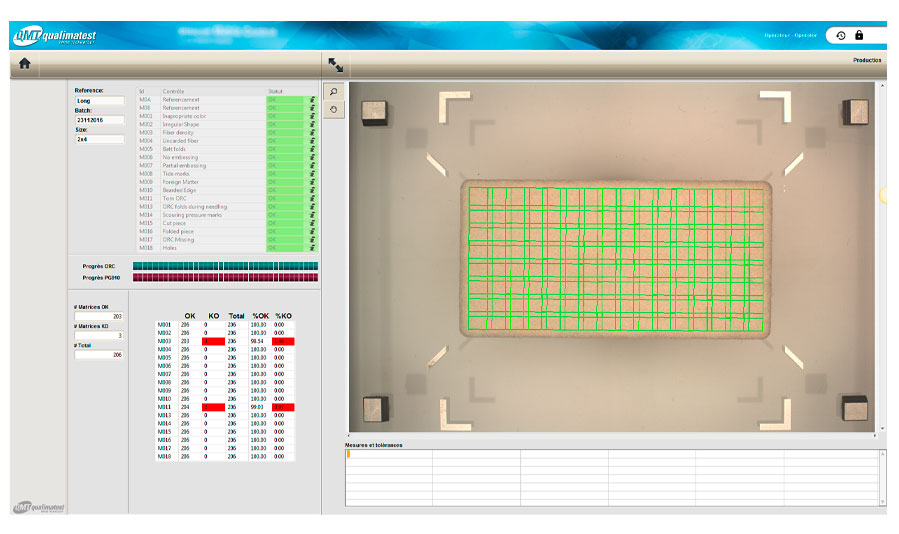The width and height of the screenshot is (899, 534).
Task: Click the Progrès PG010 progress bar
Action: pos(225,277)
